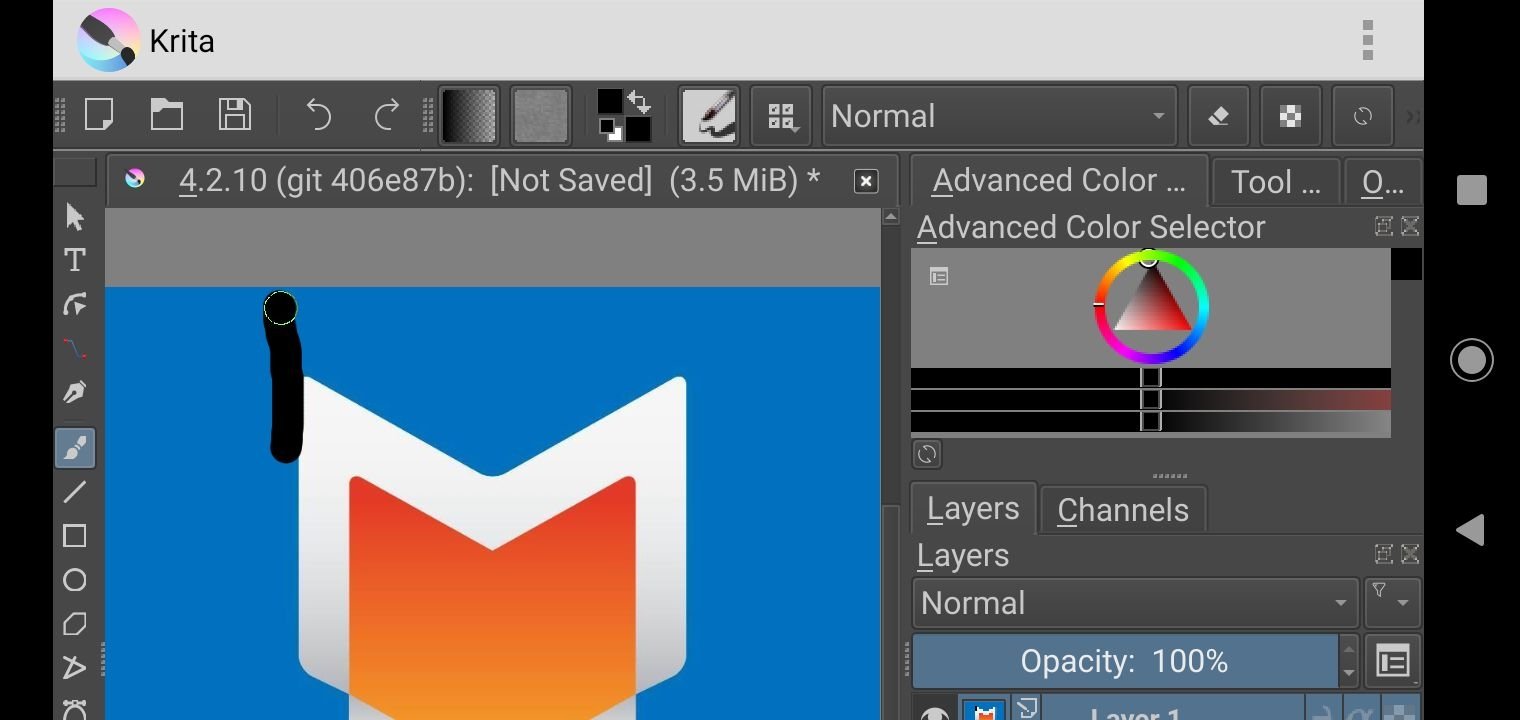This screenshot has height=720, width=1520.
Task: Toggle eraser mode
Action: point(1219,116)
